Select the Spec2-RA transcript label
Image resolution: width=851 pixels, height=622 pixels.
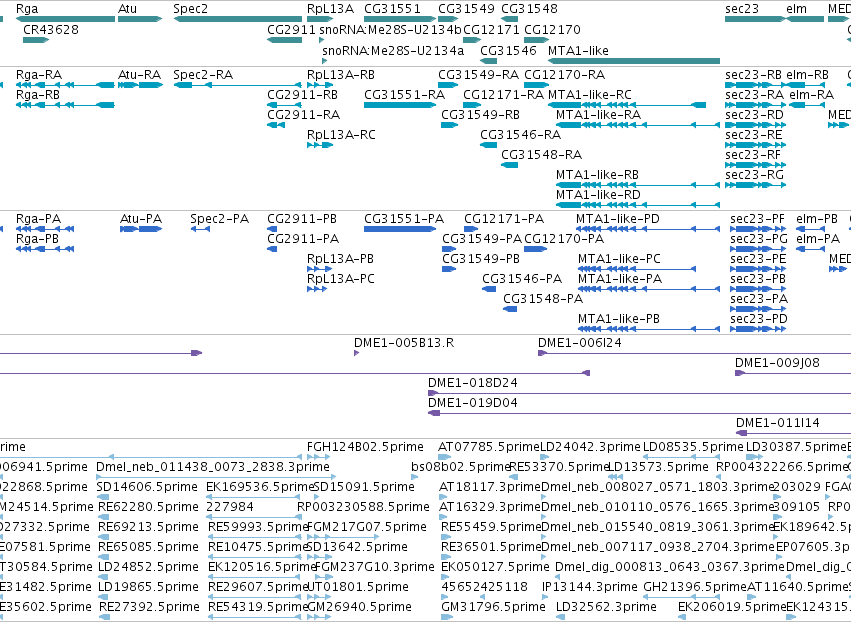pos(203,74)
